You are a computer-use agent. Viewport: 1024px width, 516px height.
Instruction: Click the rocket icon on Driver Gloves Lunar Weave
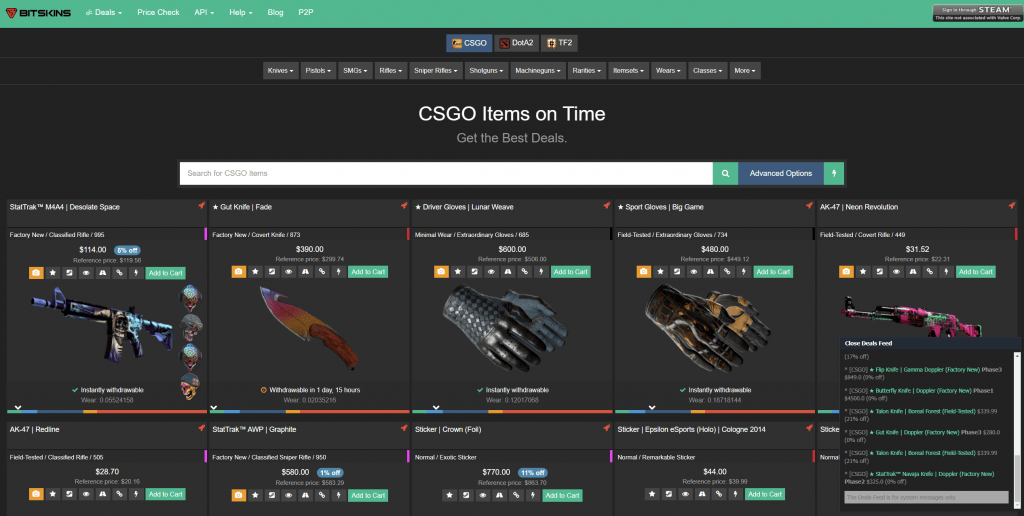pyautogui.click(x=607, y=205)
